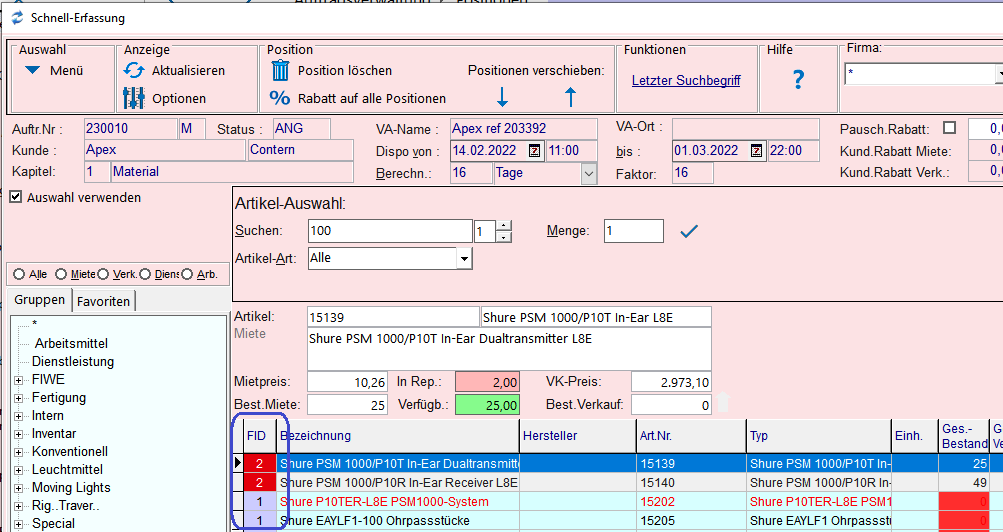Expand the Leuchtmittel tree group
1003x532 pixels.
(19, 470)
